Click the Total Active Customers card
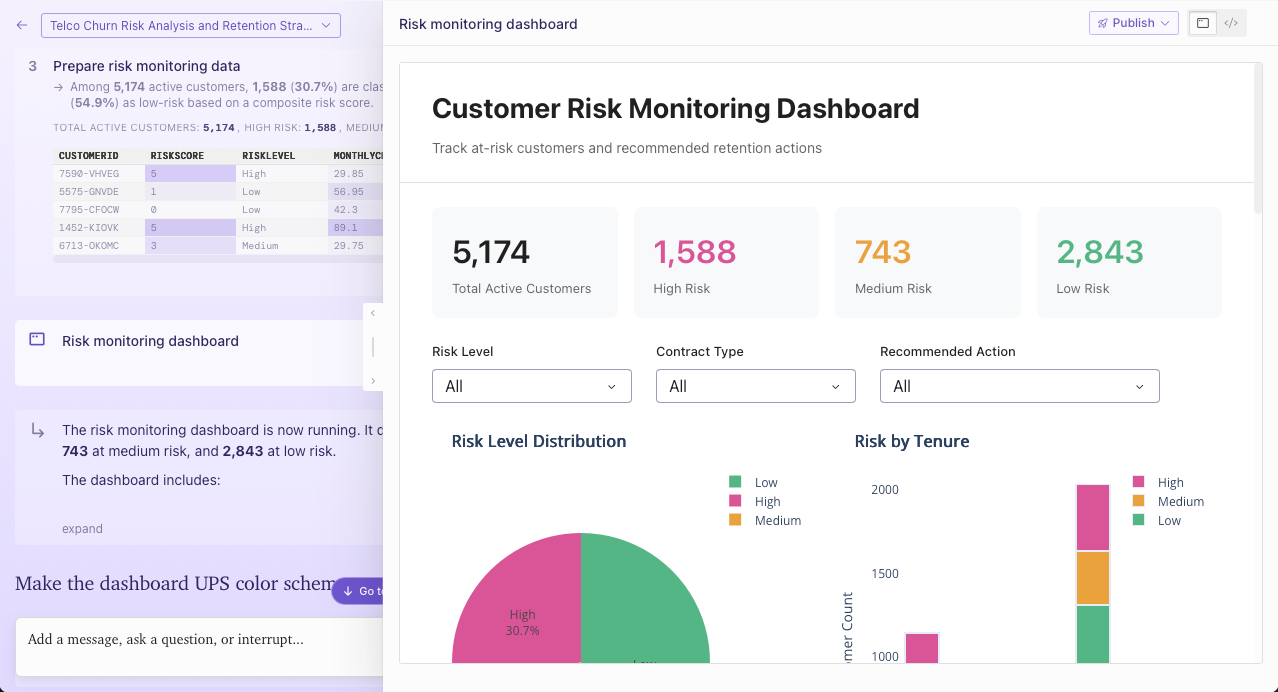1278x692 pixels. click(524, 263)
